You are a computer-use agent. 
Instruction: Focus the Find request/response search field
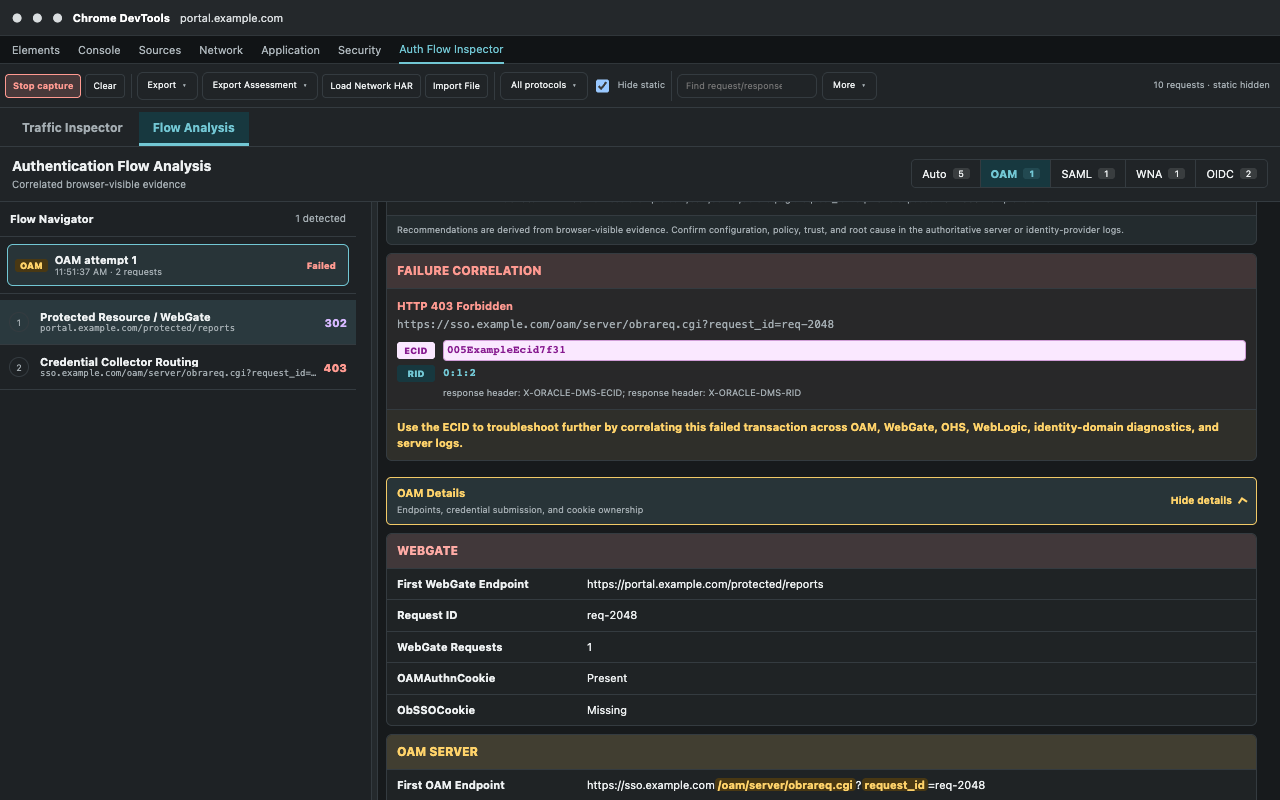[x=747, y=86]
